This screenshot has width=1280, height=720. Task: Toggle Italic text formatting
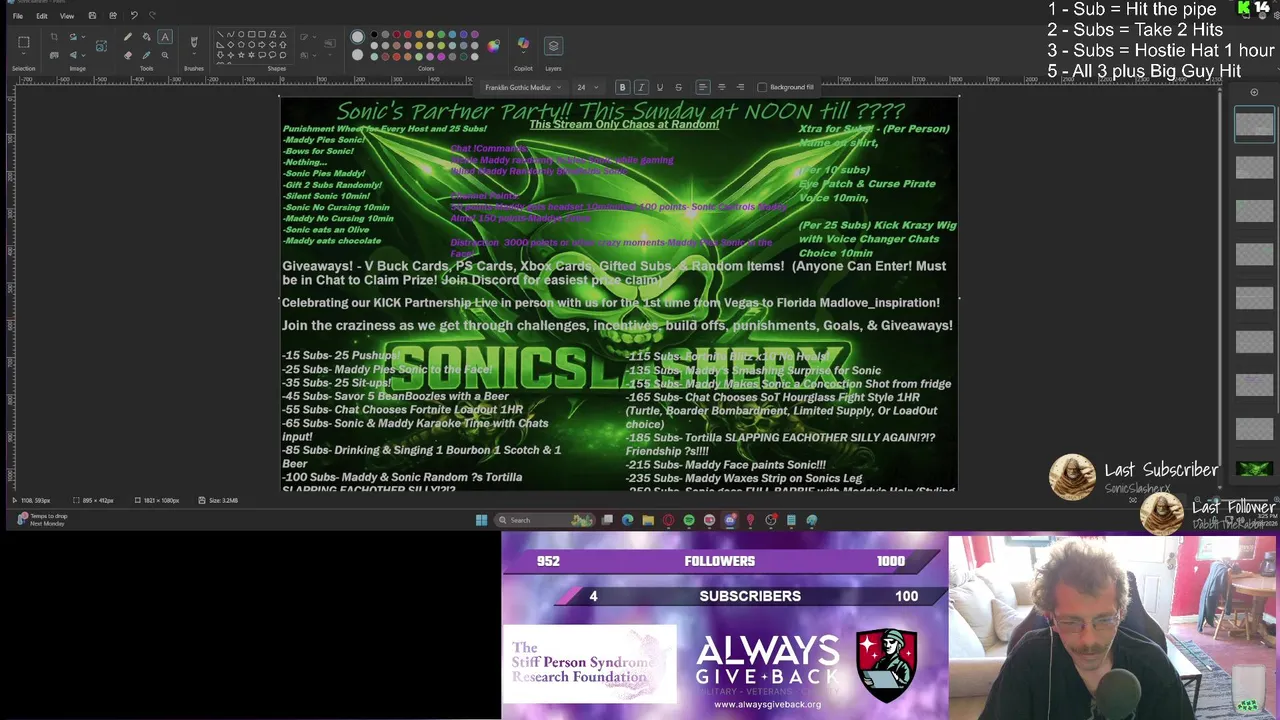pos(641,87)
